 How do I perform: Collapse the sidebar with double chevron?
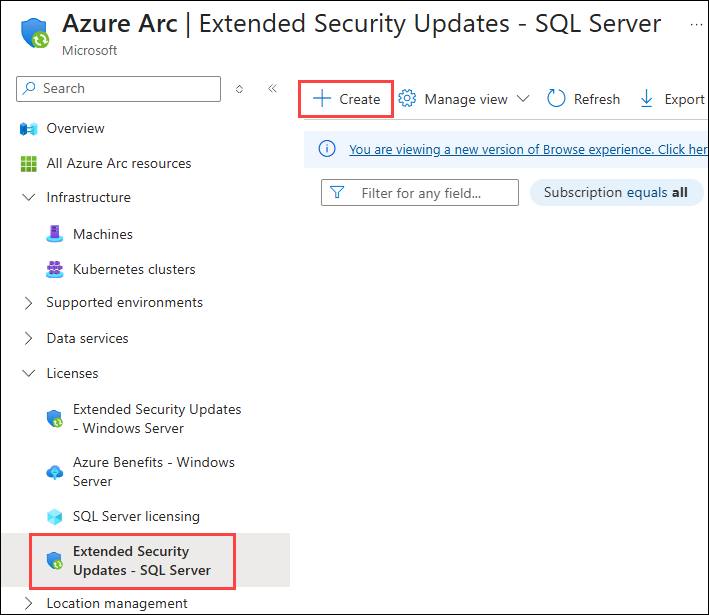point(272,88)
